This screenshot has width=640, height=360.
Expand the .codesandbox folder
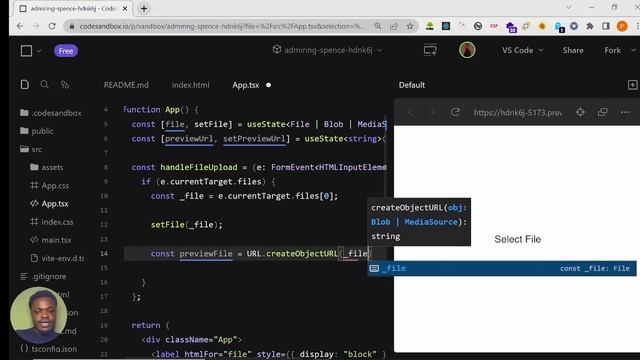[x=51, y=113]
